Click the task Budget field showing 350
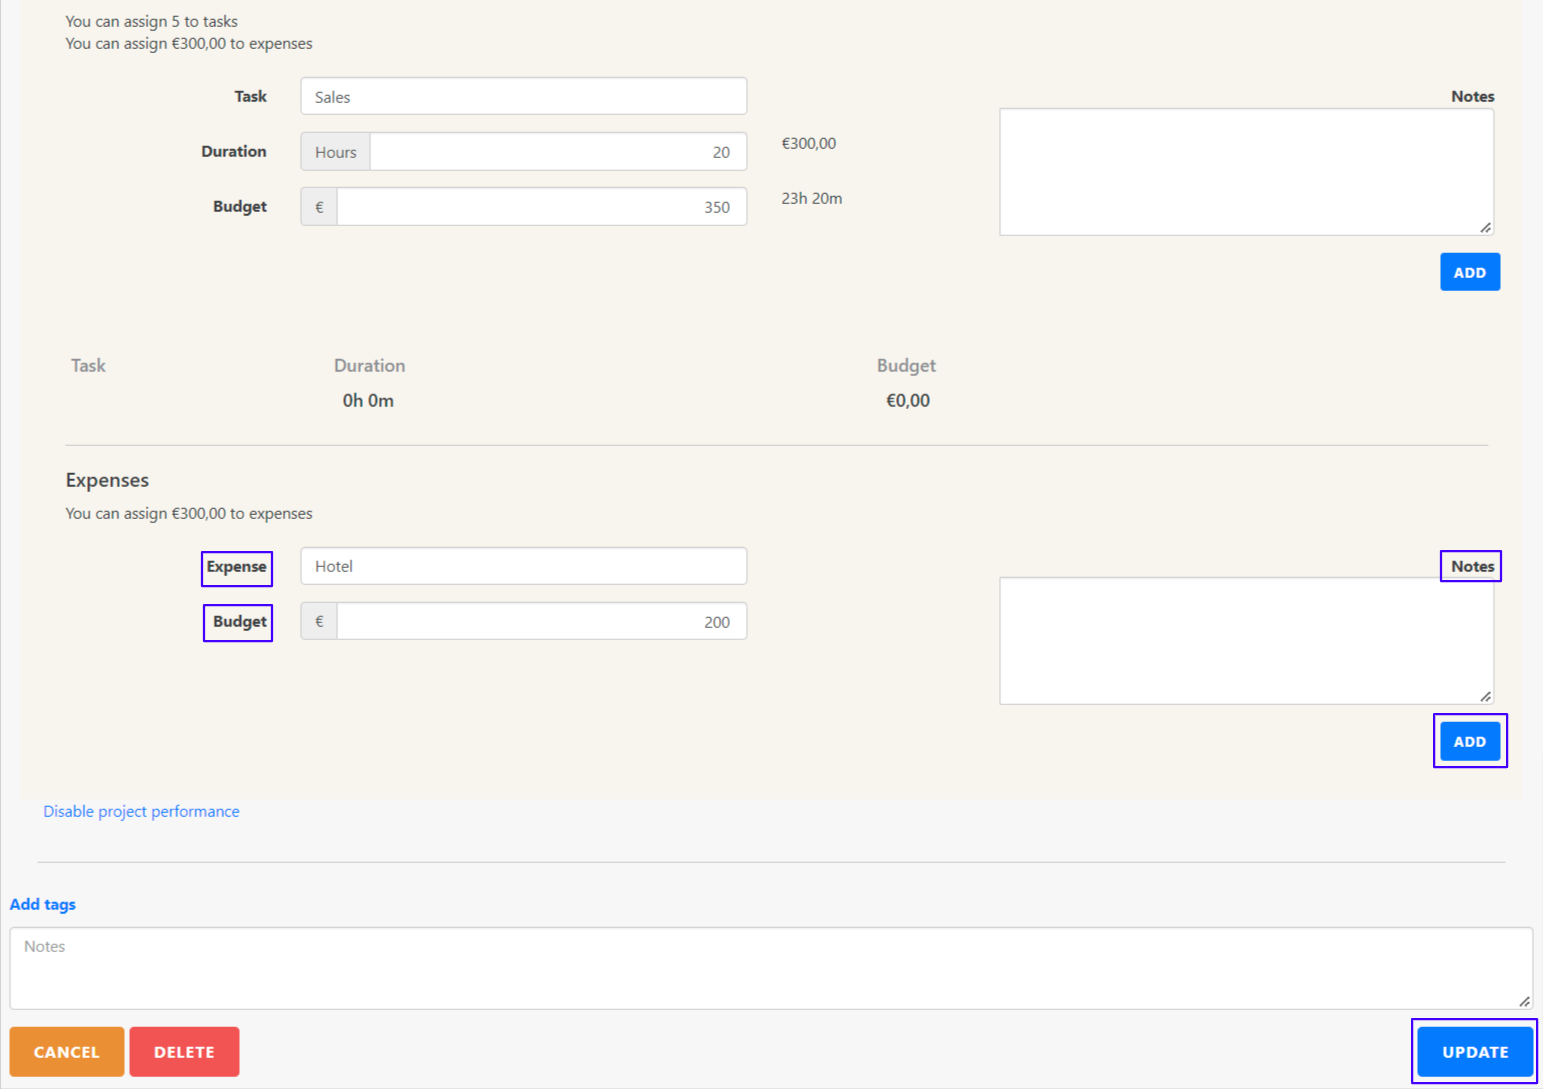The image size is (1543, 1089). tap(541, 207)
